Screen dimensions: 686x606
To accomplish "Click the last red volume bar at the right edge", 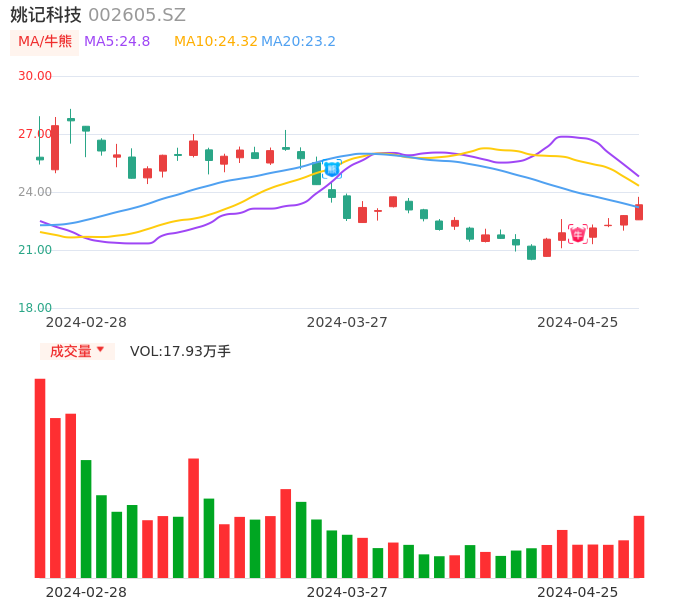I will coord(639,547).
